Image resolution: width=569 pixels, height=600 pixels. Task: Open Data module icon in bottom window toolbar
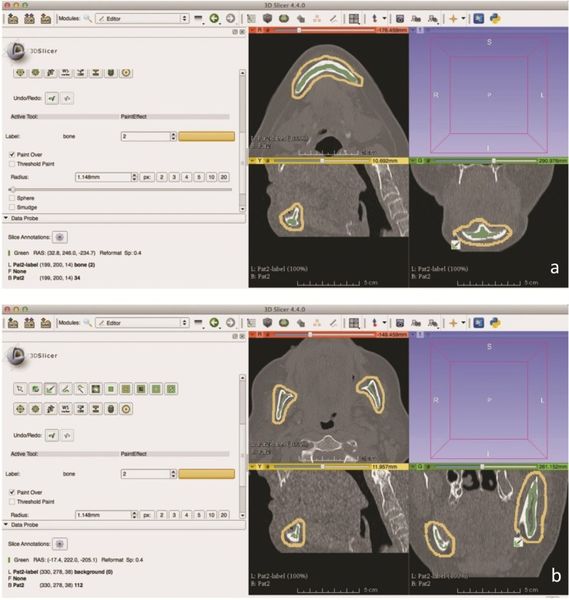[x=251, y=323]
